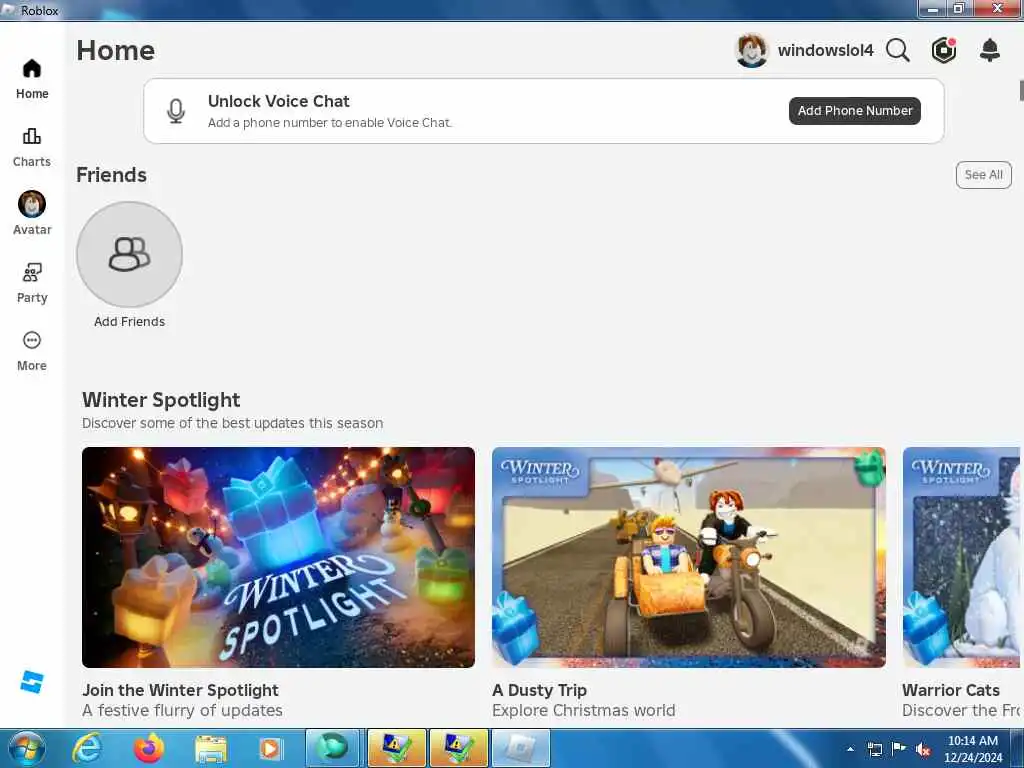Click the windowslol4 username
The image size is (1024, 768).
[x=825, y=50]
